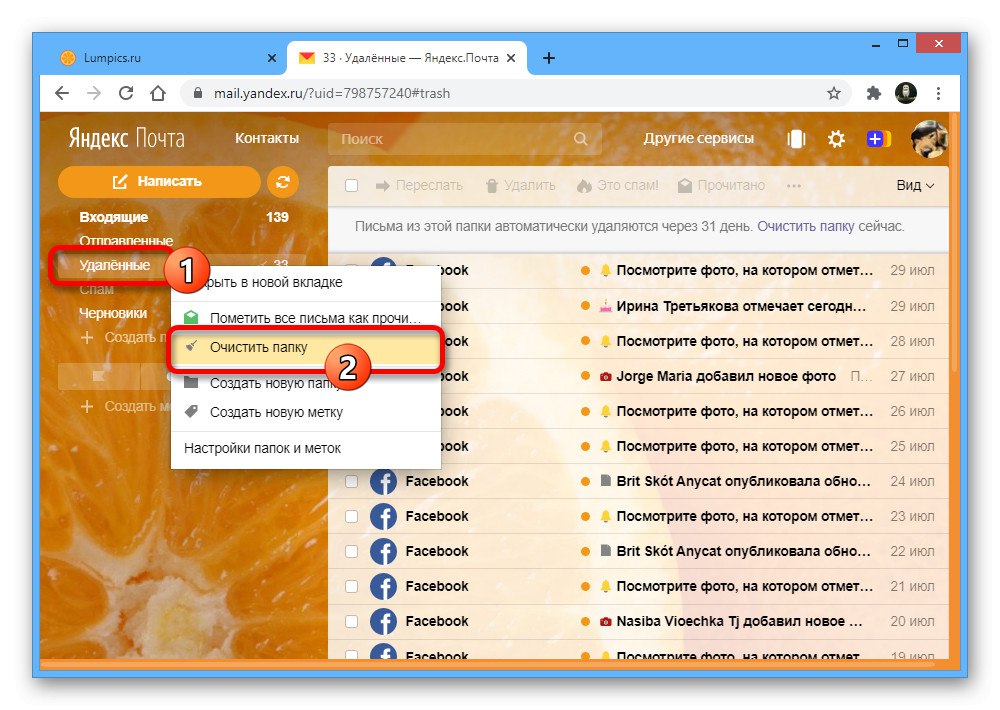
Task: Reload the page with refresh icon
Action: point(126,93)
